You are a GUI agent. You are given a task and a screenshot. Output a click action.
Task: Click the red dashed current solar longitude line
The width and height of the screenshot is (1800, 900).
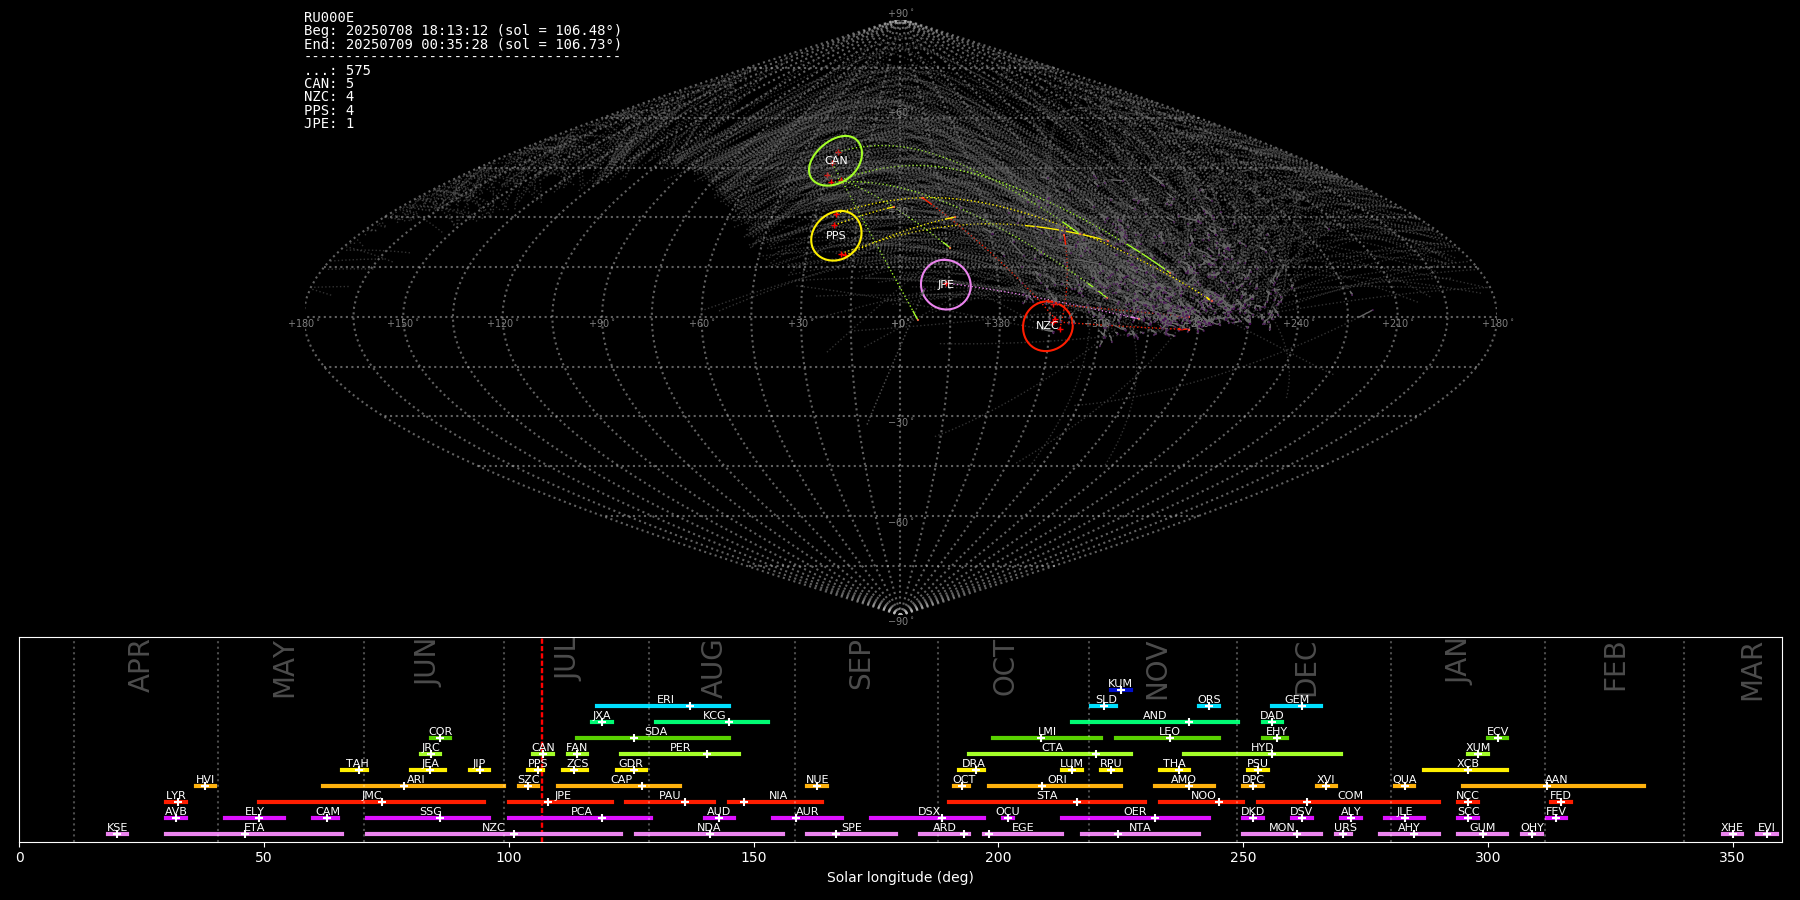[542, 740]
